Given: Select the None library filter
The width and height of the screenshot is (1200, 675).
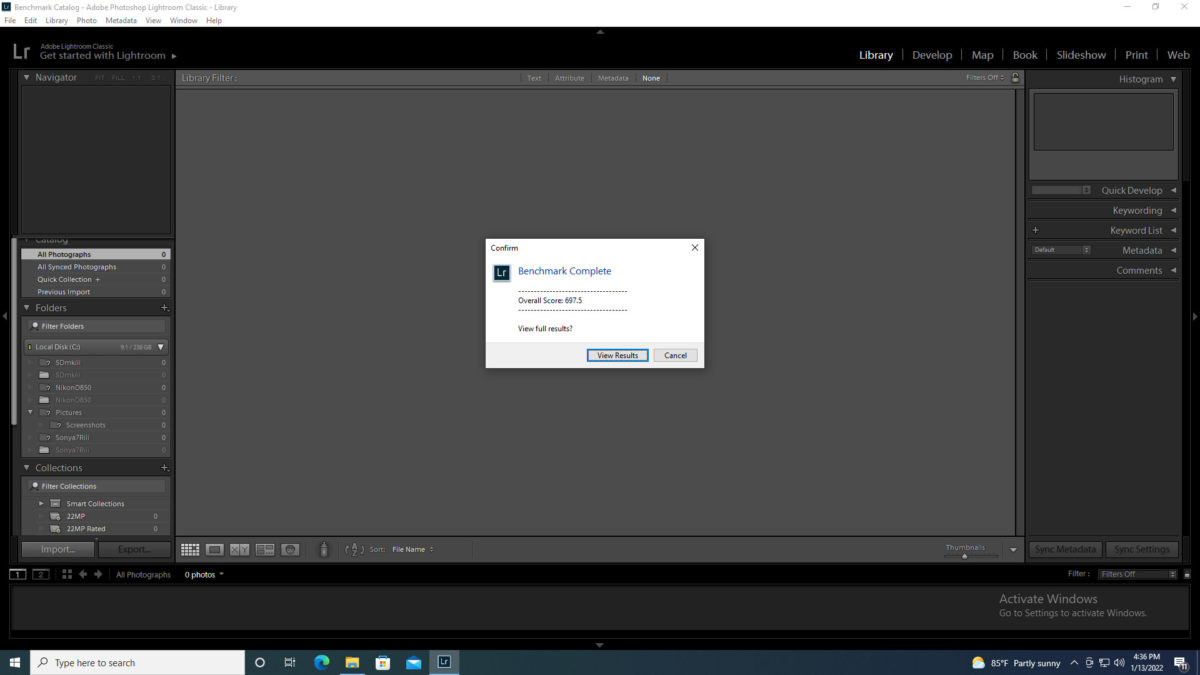Looking at the screenshot, I should (x=651, y=78).
